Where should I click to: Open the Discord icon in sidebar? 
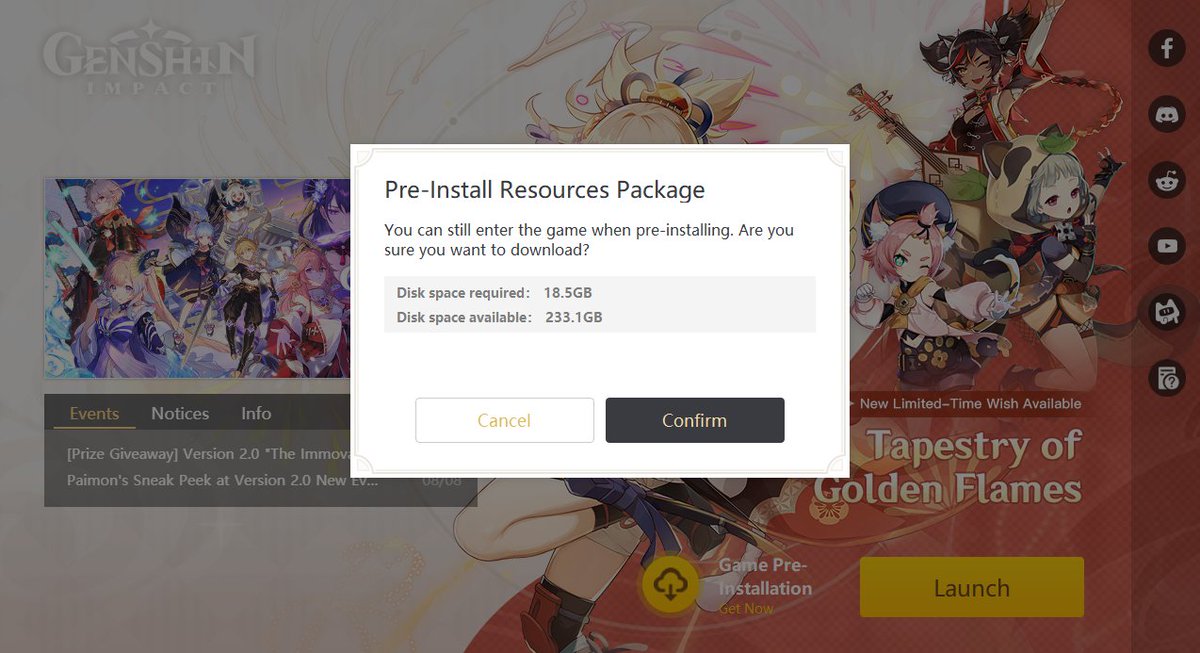coord(1167,113)
